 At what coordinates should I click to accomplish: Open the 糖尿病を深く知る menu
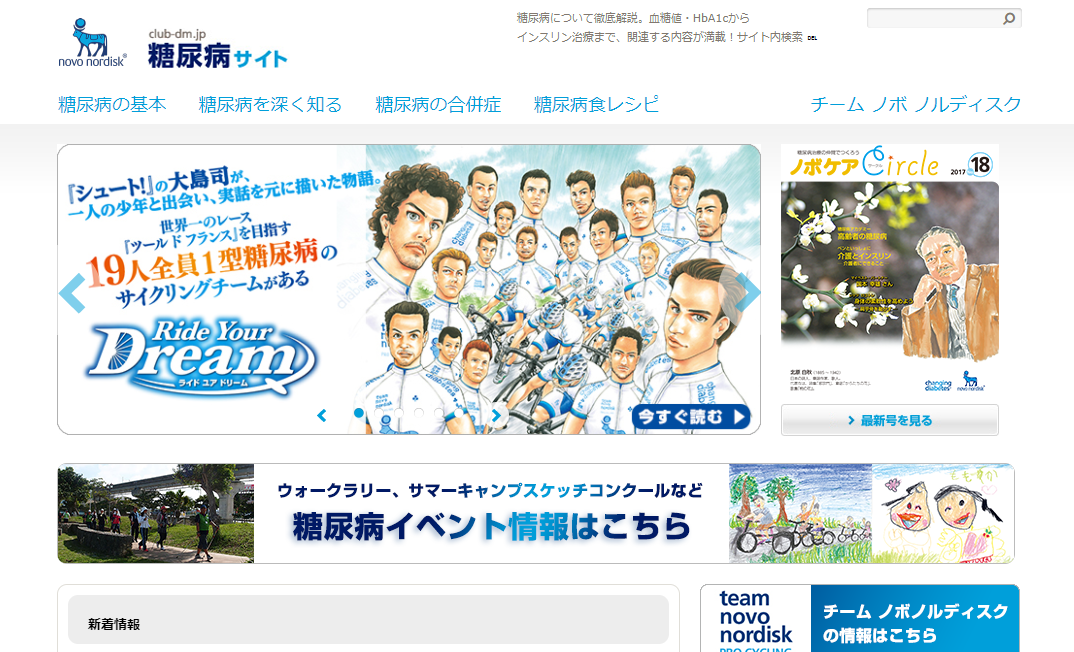click(x=270, y=104)
